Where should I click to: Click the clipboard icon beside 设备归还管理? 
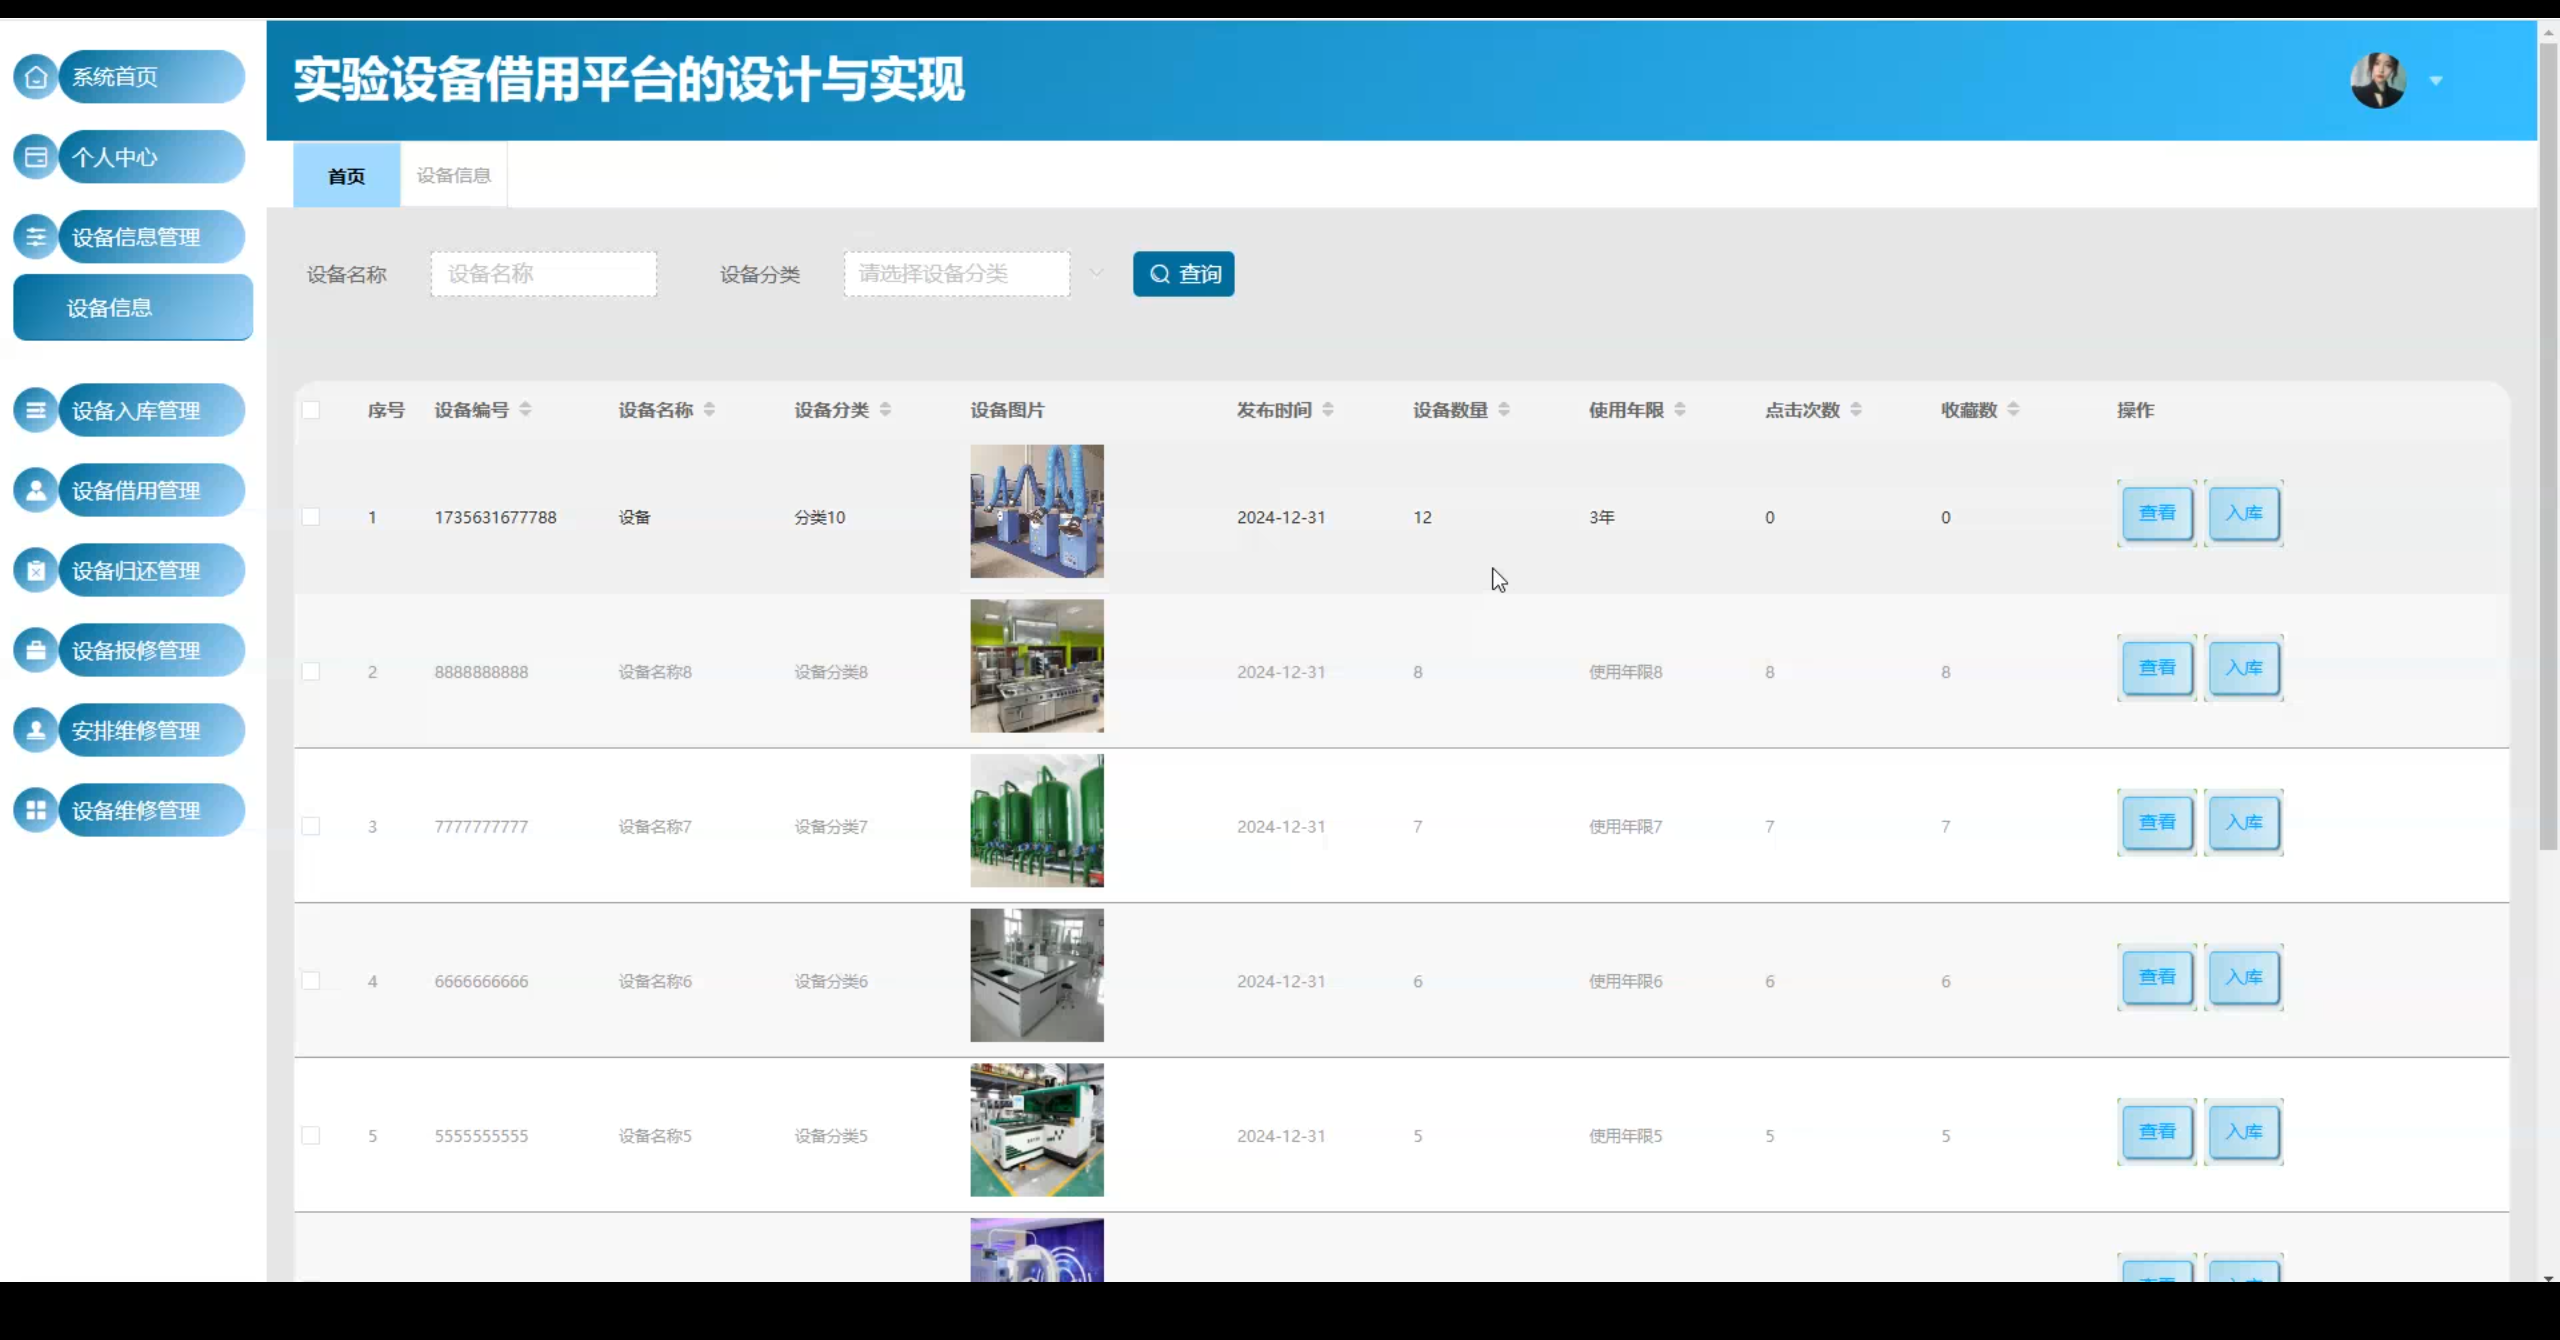(36, 570)
